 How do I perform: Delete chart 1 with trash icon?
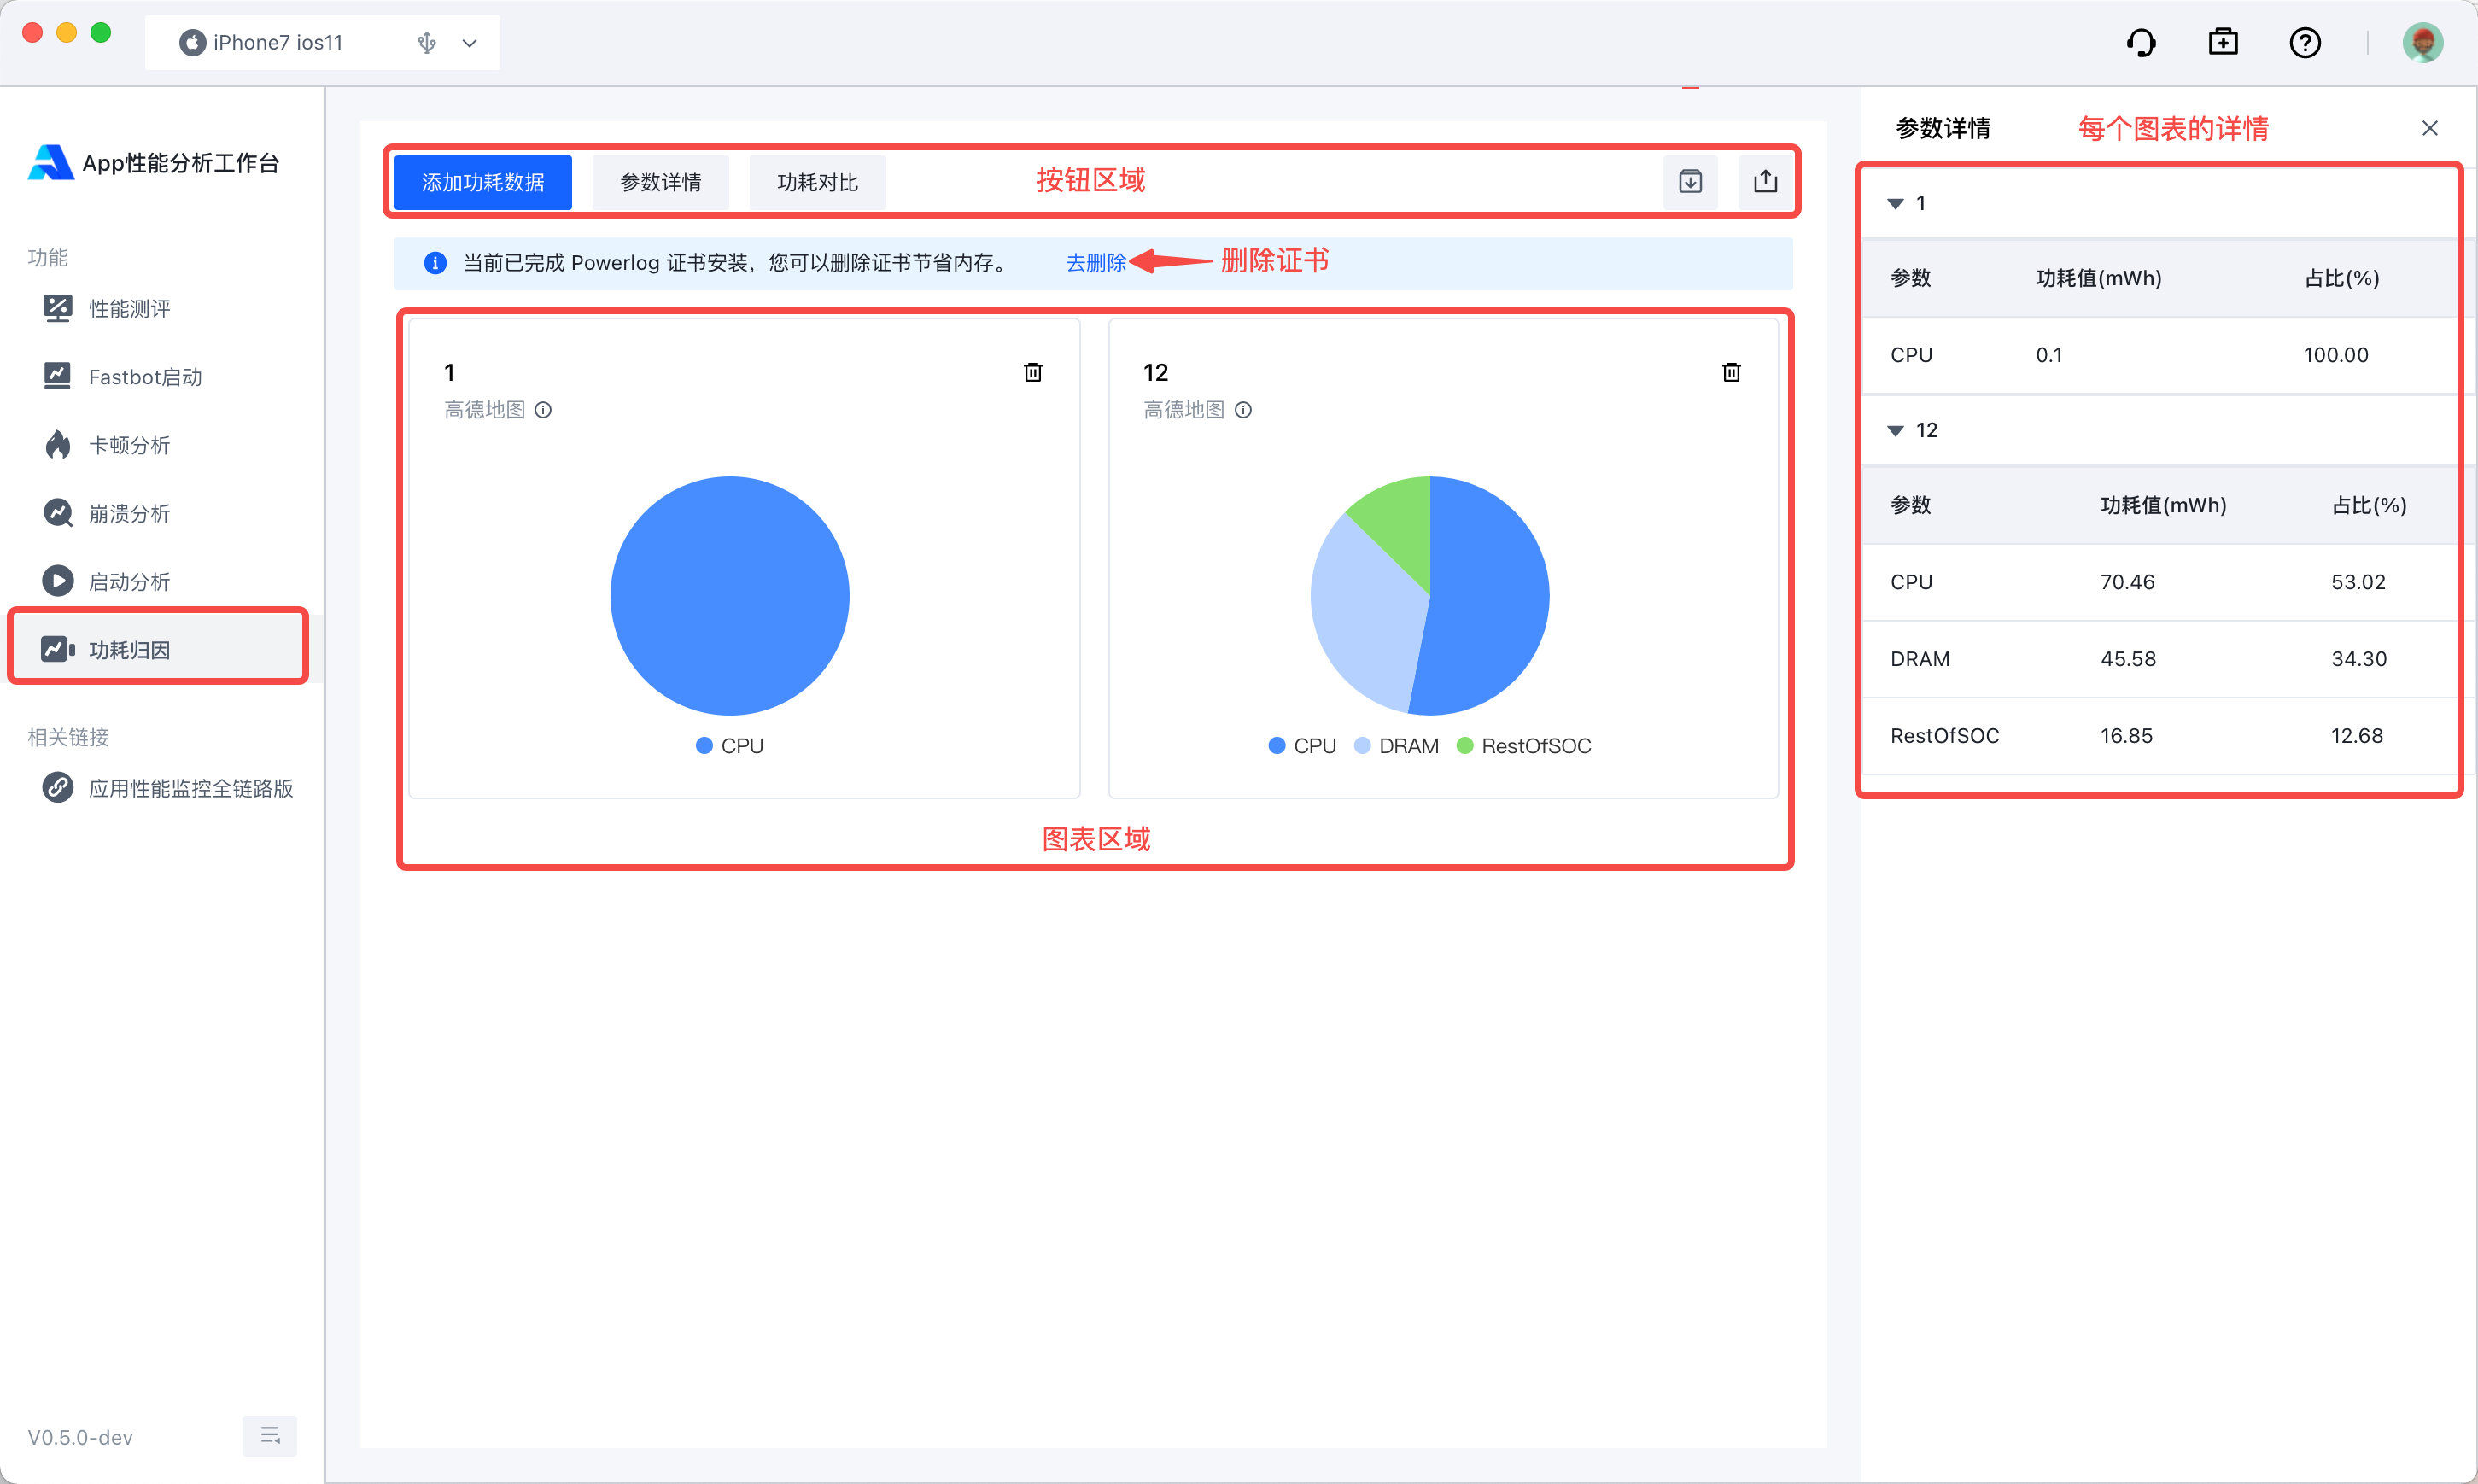(1033, 372)
